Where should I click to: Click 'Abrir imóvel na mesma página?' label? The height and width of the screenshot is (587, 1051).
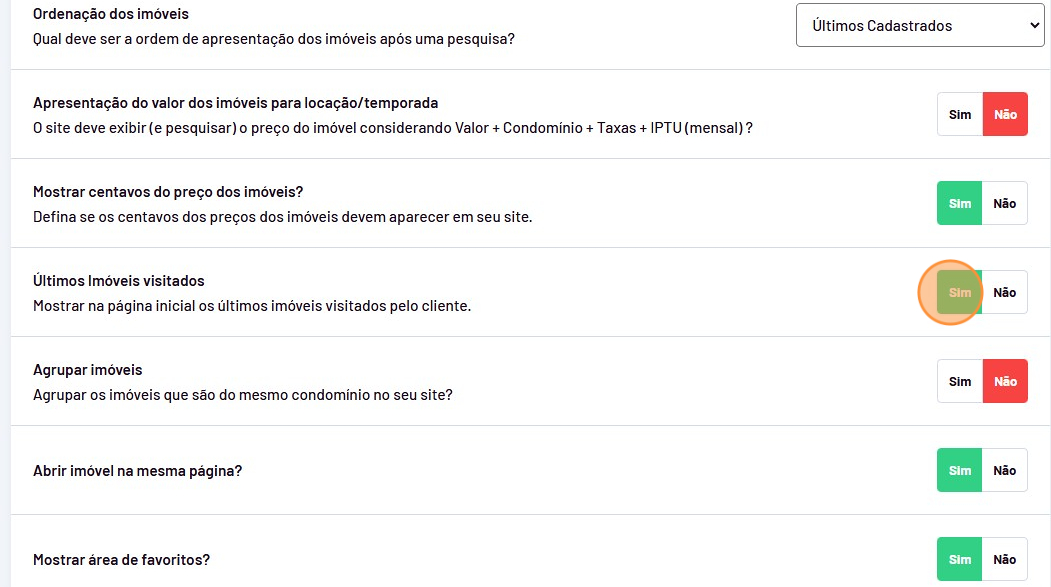click(x=138, y=471)
